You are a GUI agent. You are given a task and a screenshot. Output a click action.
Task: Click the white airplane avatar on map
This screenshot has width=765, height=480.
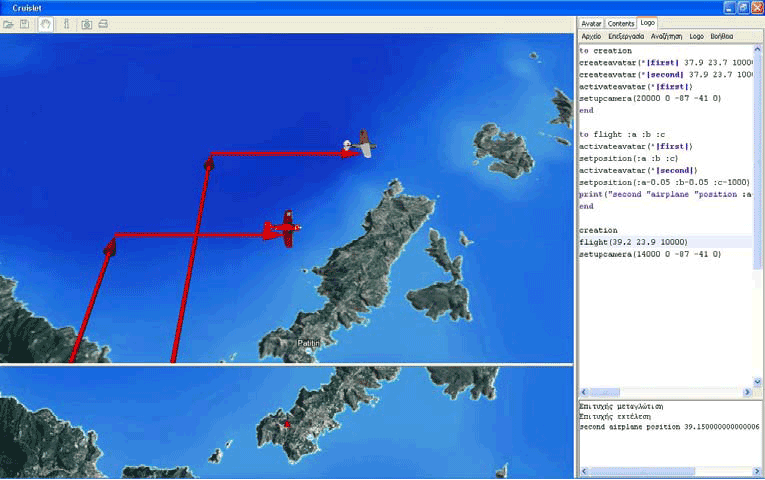coord(362,144)
